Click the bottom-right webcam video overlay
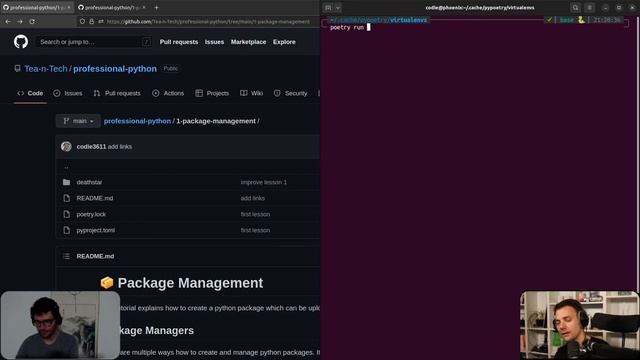Image resolution: width=640 pixels, height=360 pixels. coord(580,325)
